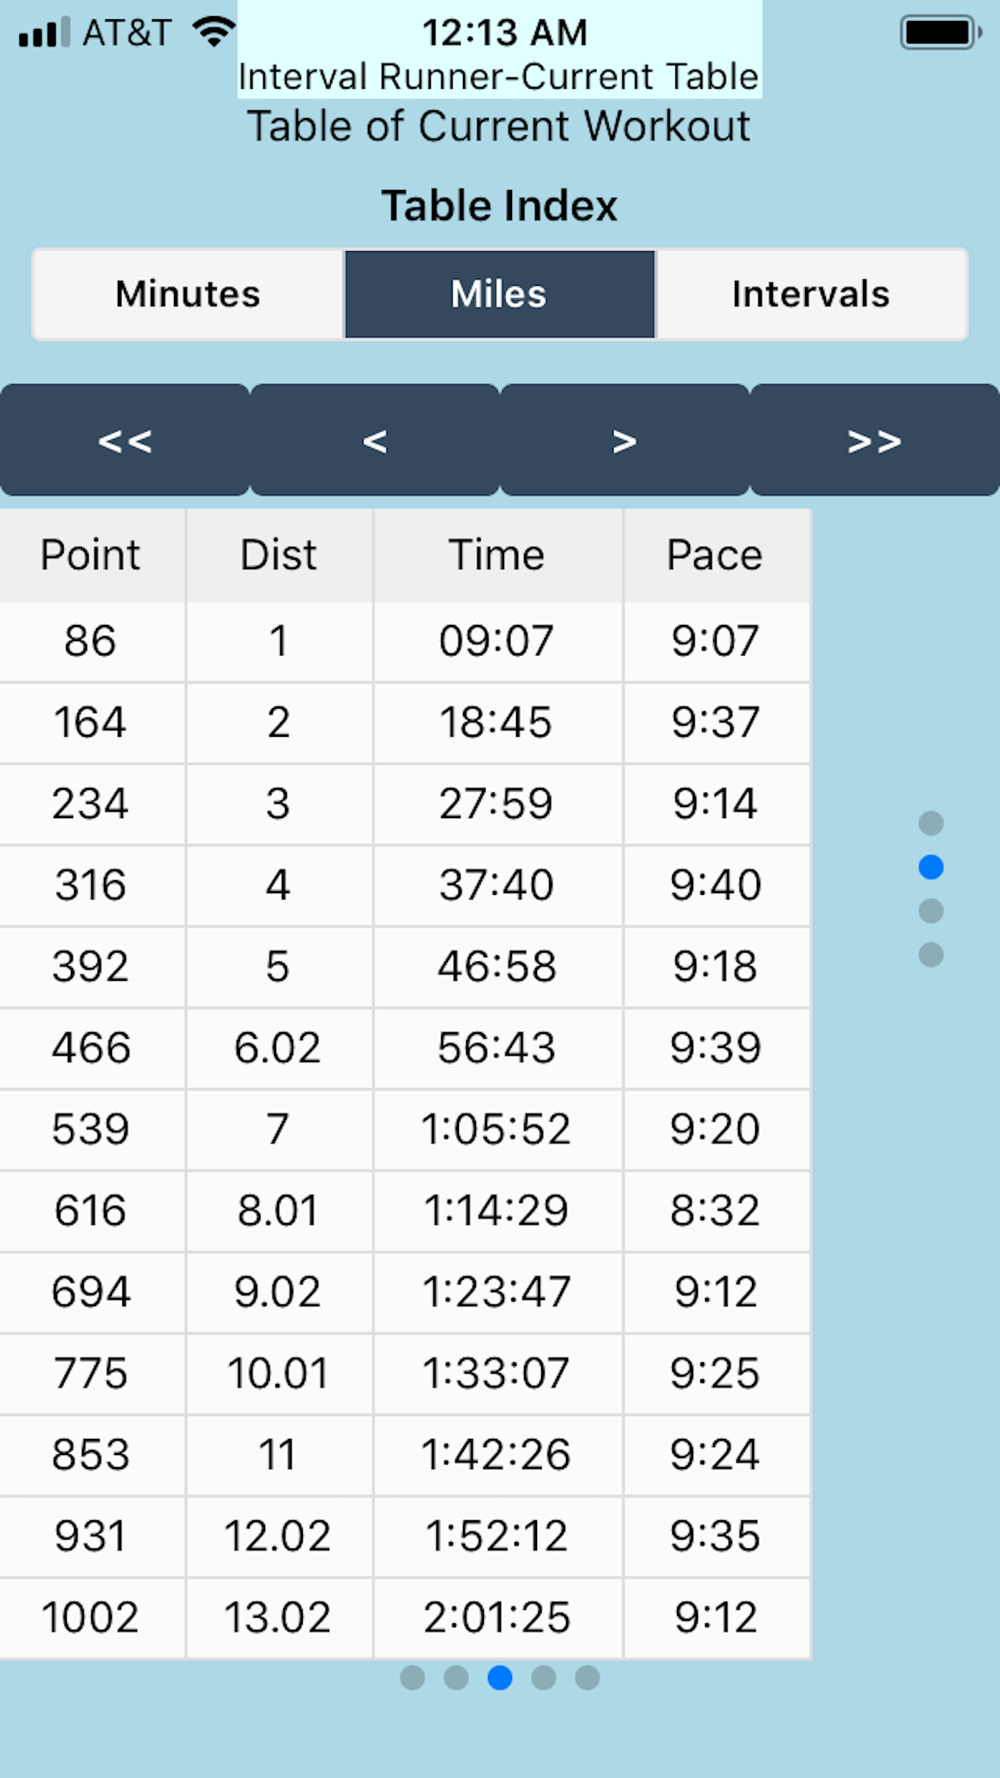Tap the Pace column header
Viewport: 1000px width, 1778px height.
716,555
